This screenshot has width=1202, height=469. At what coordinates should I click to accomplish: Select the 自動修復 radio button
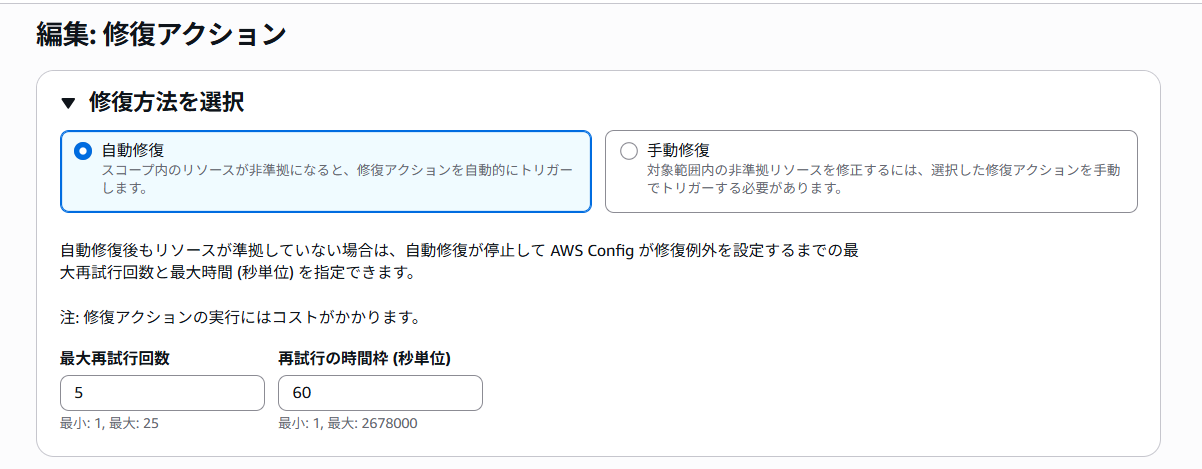83,151
